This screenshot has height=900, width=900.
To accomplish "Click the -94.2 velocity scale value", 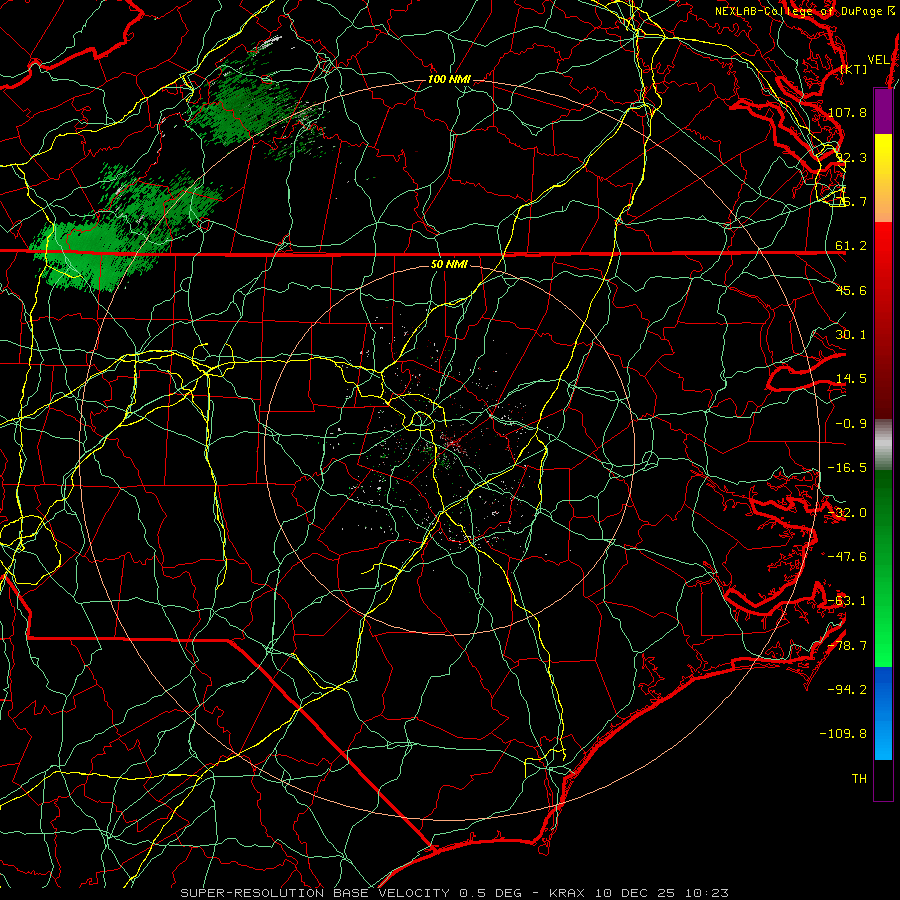I will tap(847, 690).
